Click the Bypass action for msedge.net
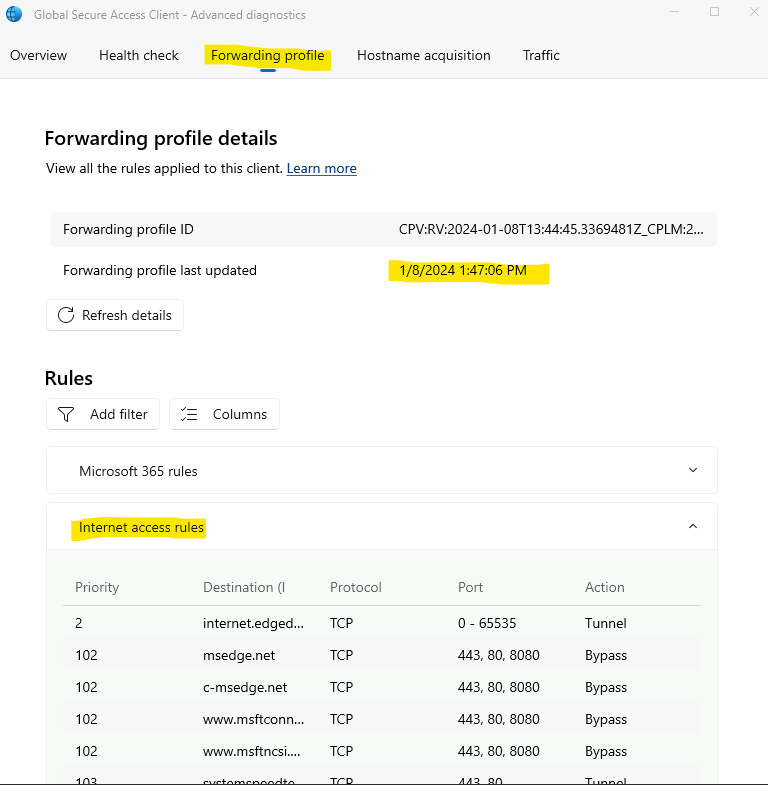 click(606, 655)
